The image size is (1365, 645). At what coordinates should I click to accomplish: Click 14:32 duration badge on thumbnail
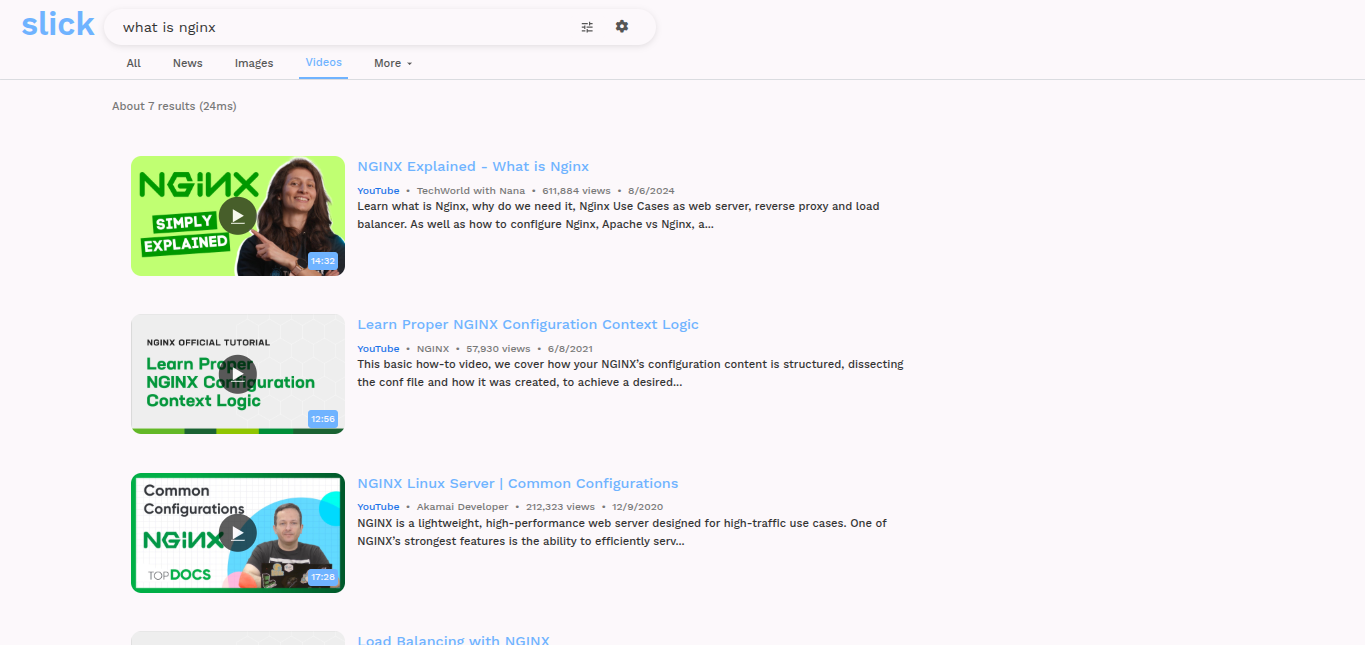tap(323, 261)
